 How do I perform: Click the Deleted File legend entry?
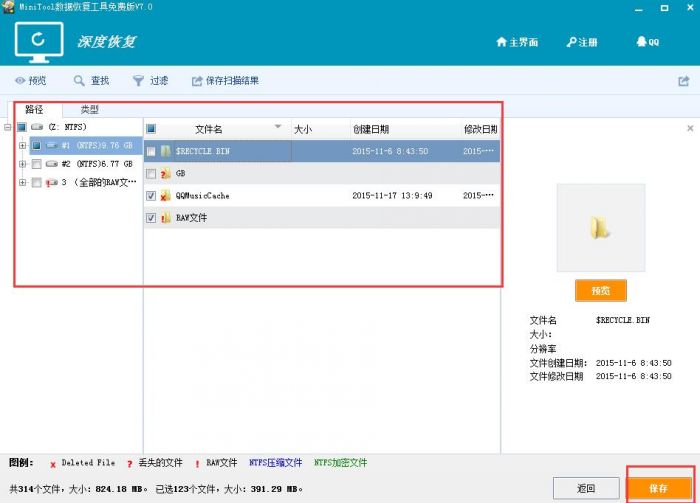pyautogui.click(x=83, y=463)
